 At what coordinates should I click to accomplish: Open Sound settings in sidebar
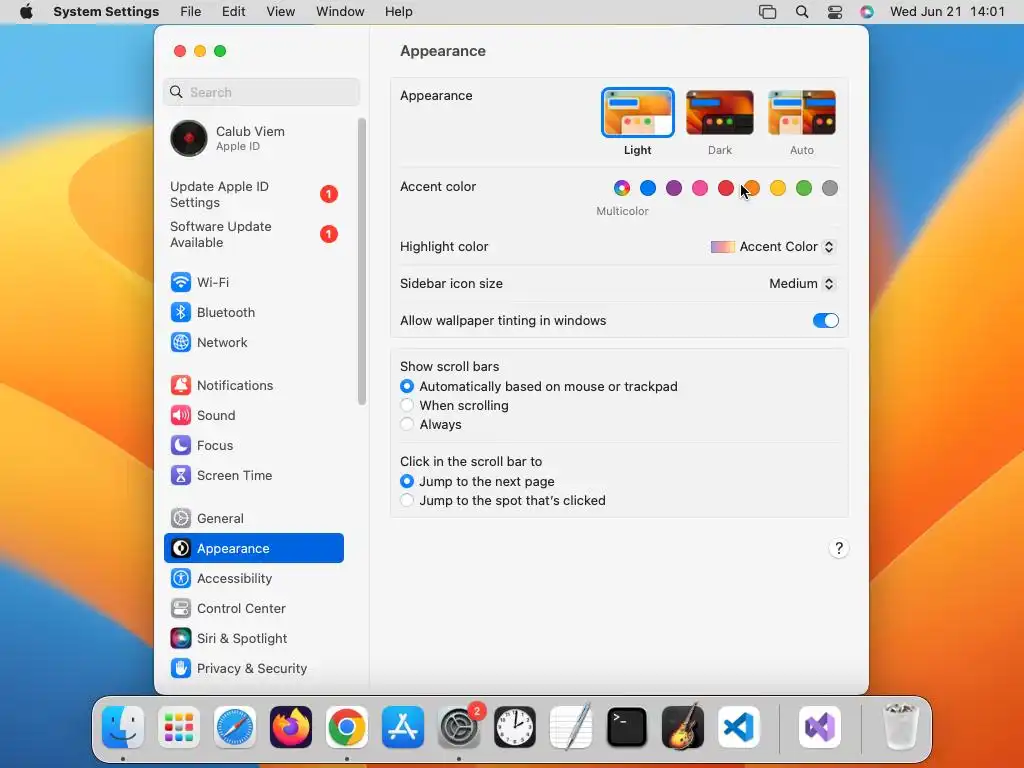[253, 415]
